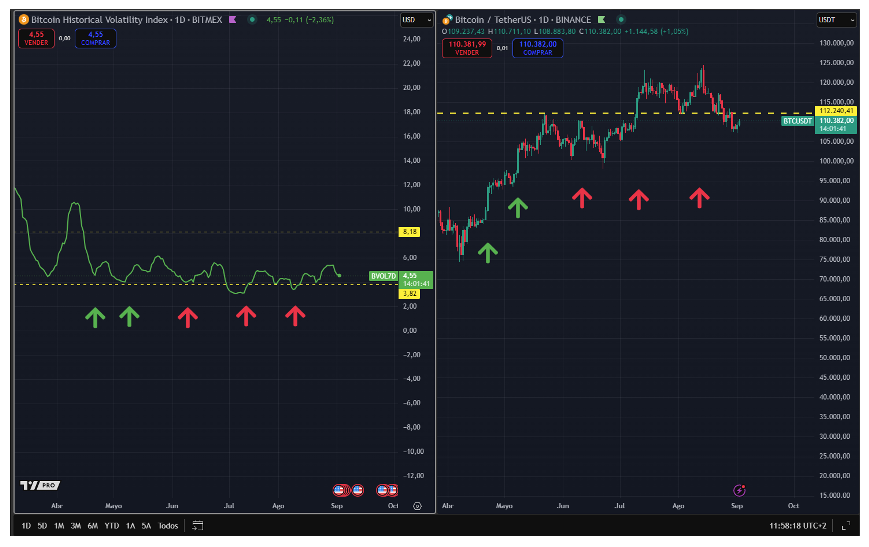Select the 1D time range
869x547 pixels.
(26, 526)
